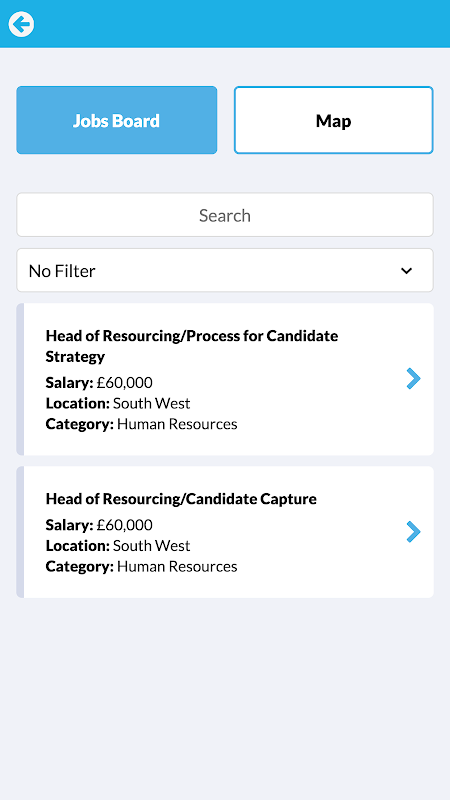Click the blue header bar beside back arrow
The height and width of the screenshot is (800, 450).
click(x=242, y=24)
